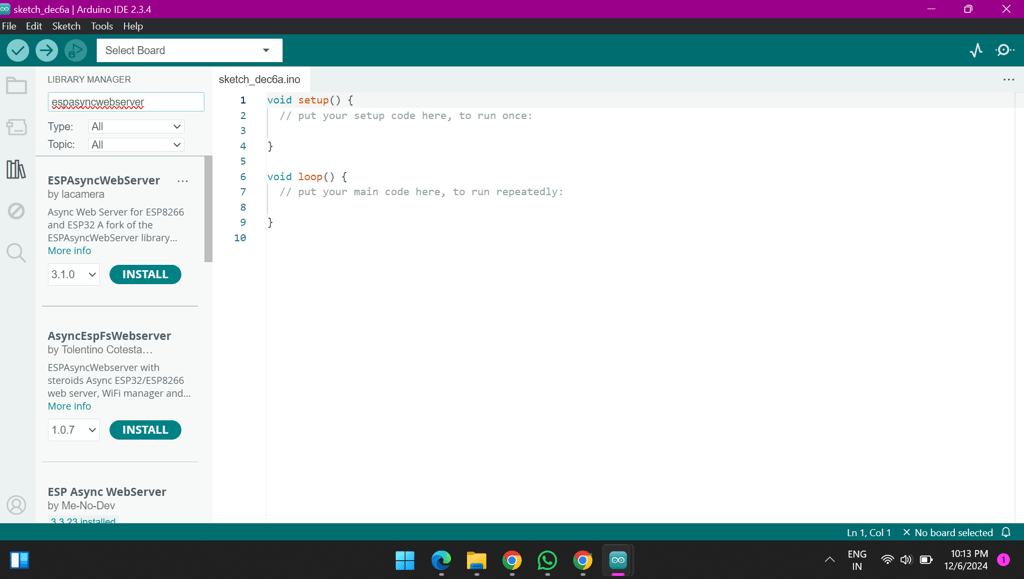1024x579 pixels.
Task: Click the ESP Async WebServer library title
Action: pos(106,492)
